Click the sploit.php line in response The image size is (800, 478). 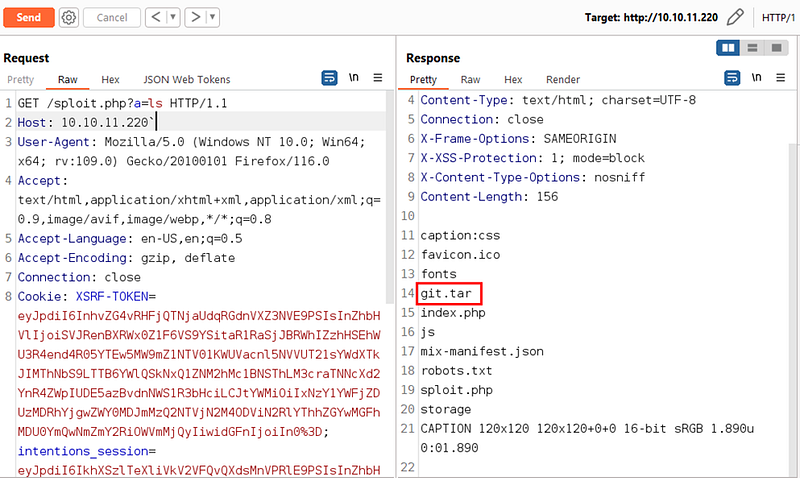click(457, 390)
